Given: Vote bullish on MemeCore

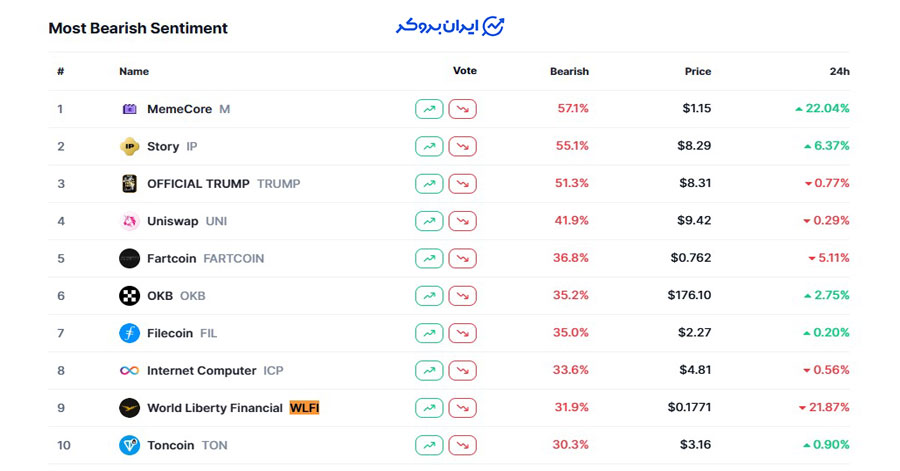Looking at the screenshot, I should 429,109.
